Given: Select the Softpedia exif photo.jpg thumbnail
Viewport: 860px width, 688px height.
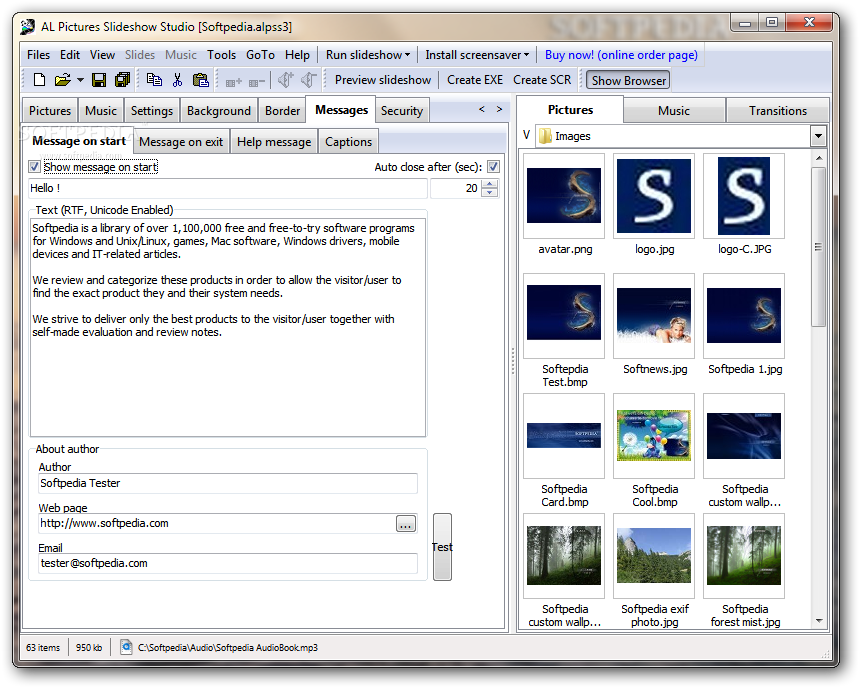Looking at the screenshot, I should click(x=654, y=556).
